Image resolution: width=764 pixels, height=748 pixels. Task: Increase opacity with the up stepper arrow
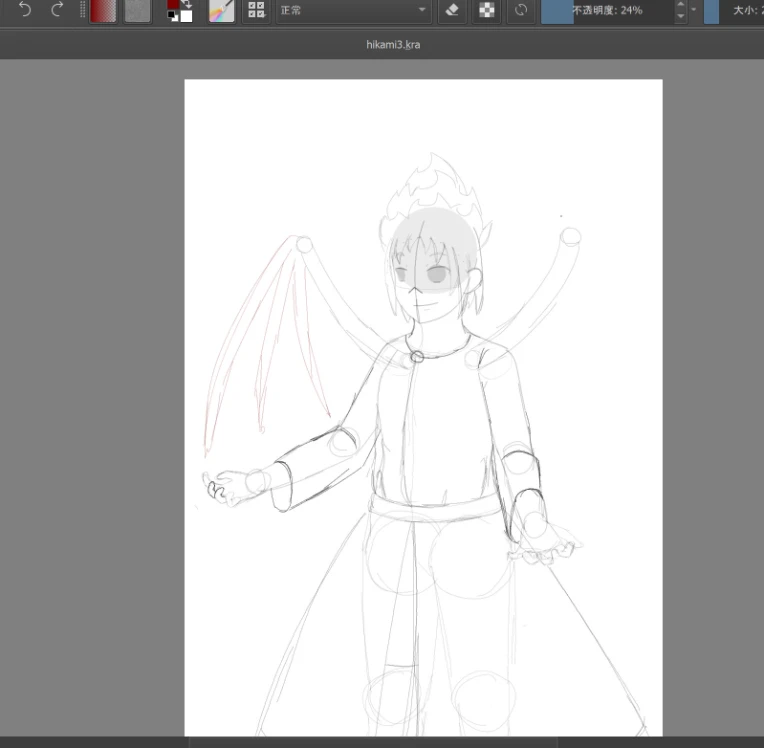(681, 5)
